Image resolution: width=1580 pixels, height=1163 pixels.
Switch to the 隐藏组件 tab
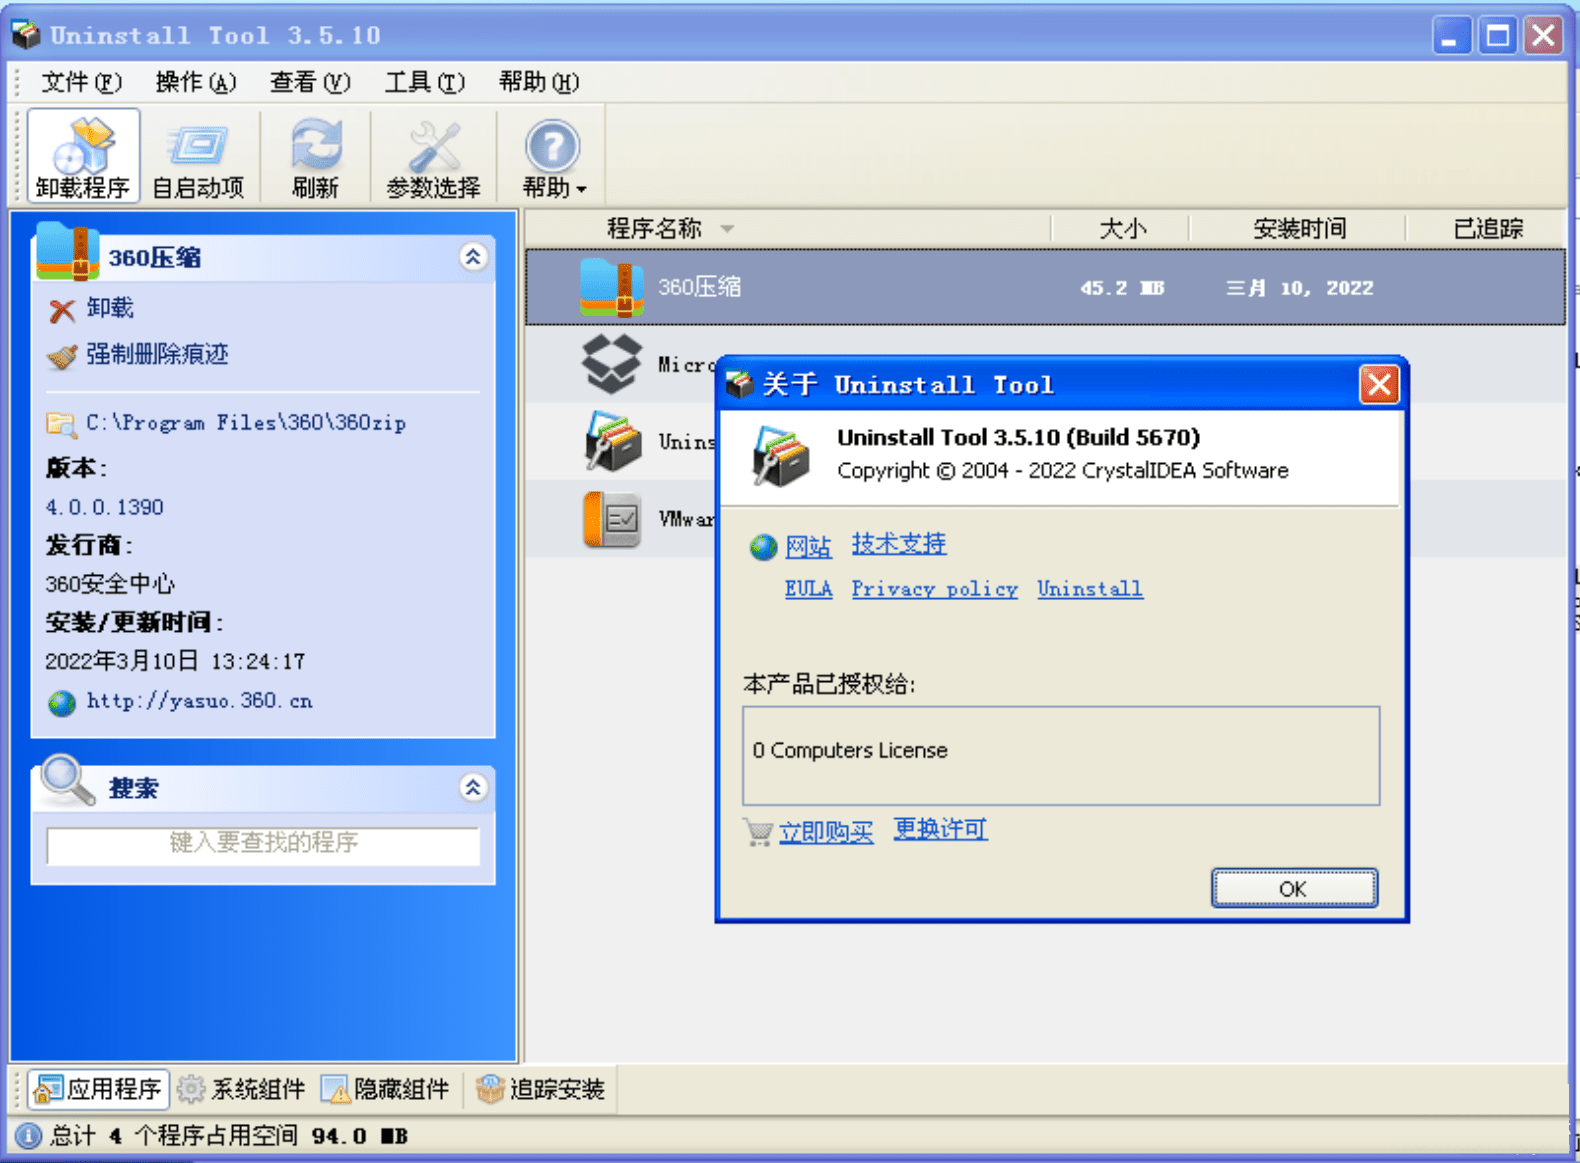point(385,1089)
